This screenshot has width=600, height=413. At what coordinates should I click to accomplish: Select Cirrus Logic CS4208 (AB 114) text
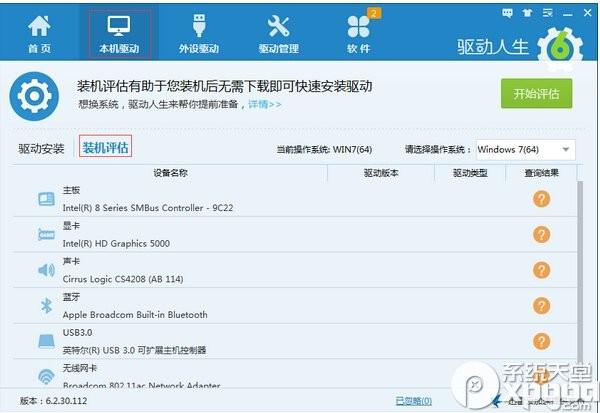pos(123,279)
